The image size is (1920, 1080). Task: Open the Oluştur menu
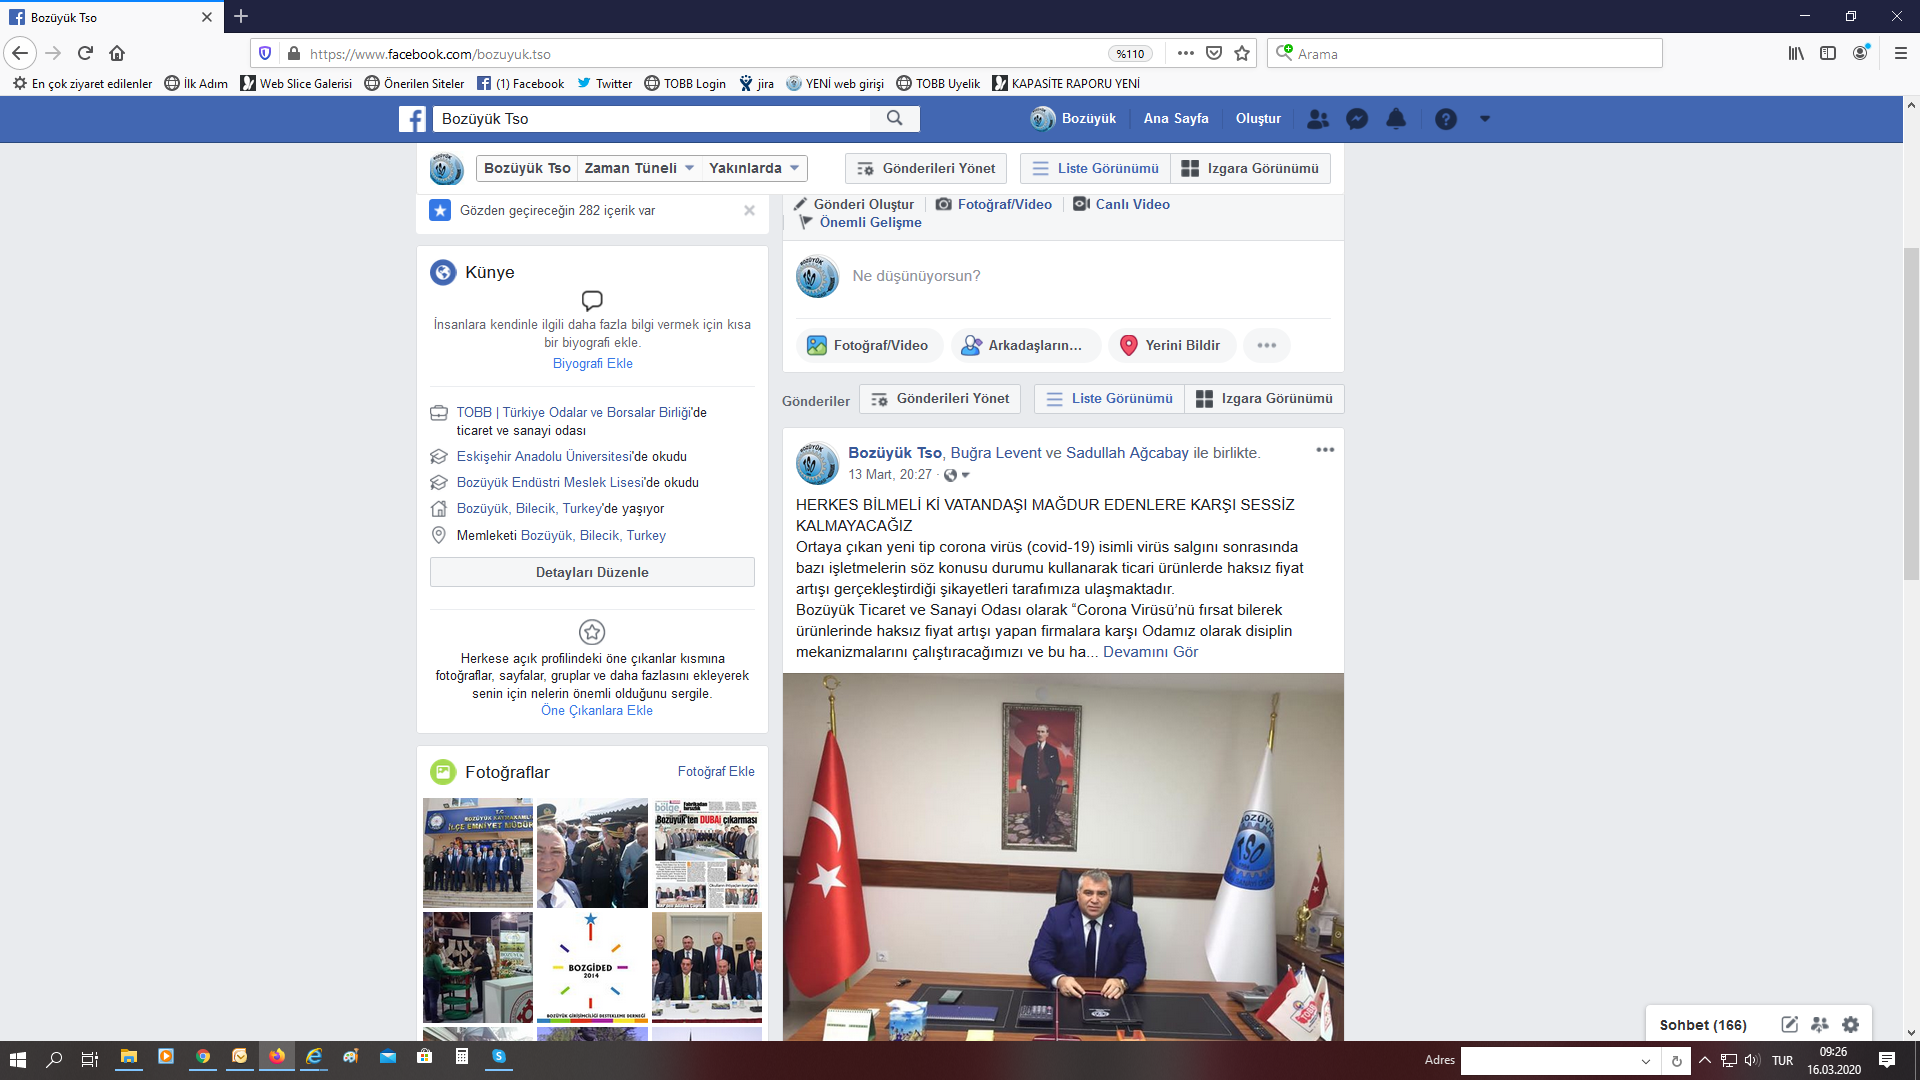(1258, 118)
